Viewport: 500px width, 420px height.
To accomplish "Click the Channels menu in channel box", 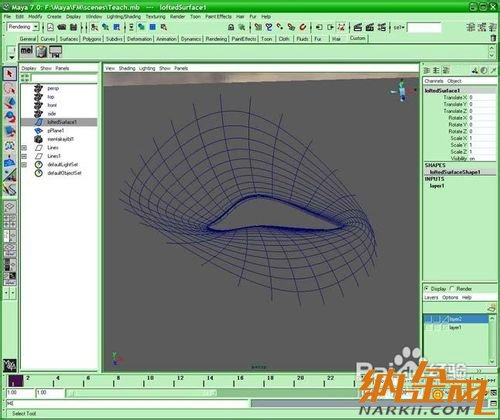I will click(434, 81).
